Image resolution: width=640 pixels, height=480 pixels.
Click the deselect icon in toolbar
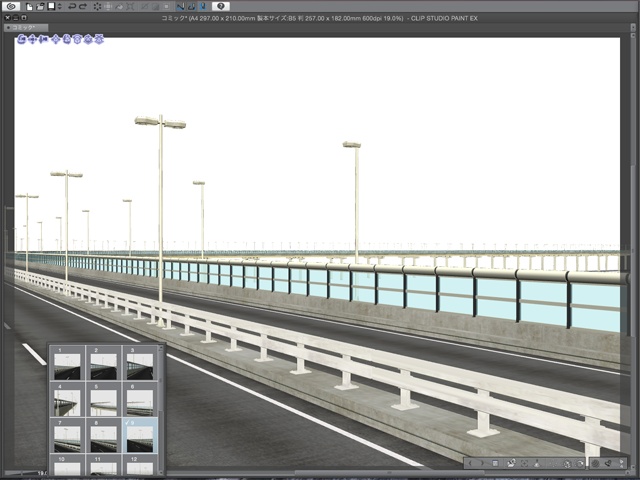(144, 7)
